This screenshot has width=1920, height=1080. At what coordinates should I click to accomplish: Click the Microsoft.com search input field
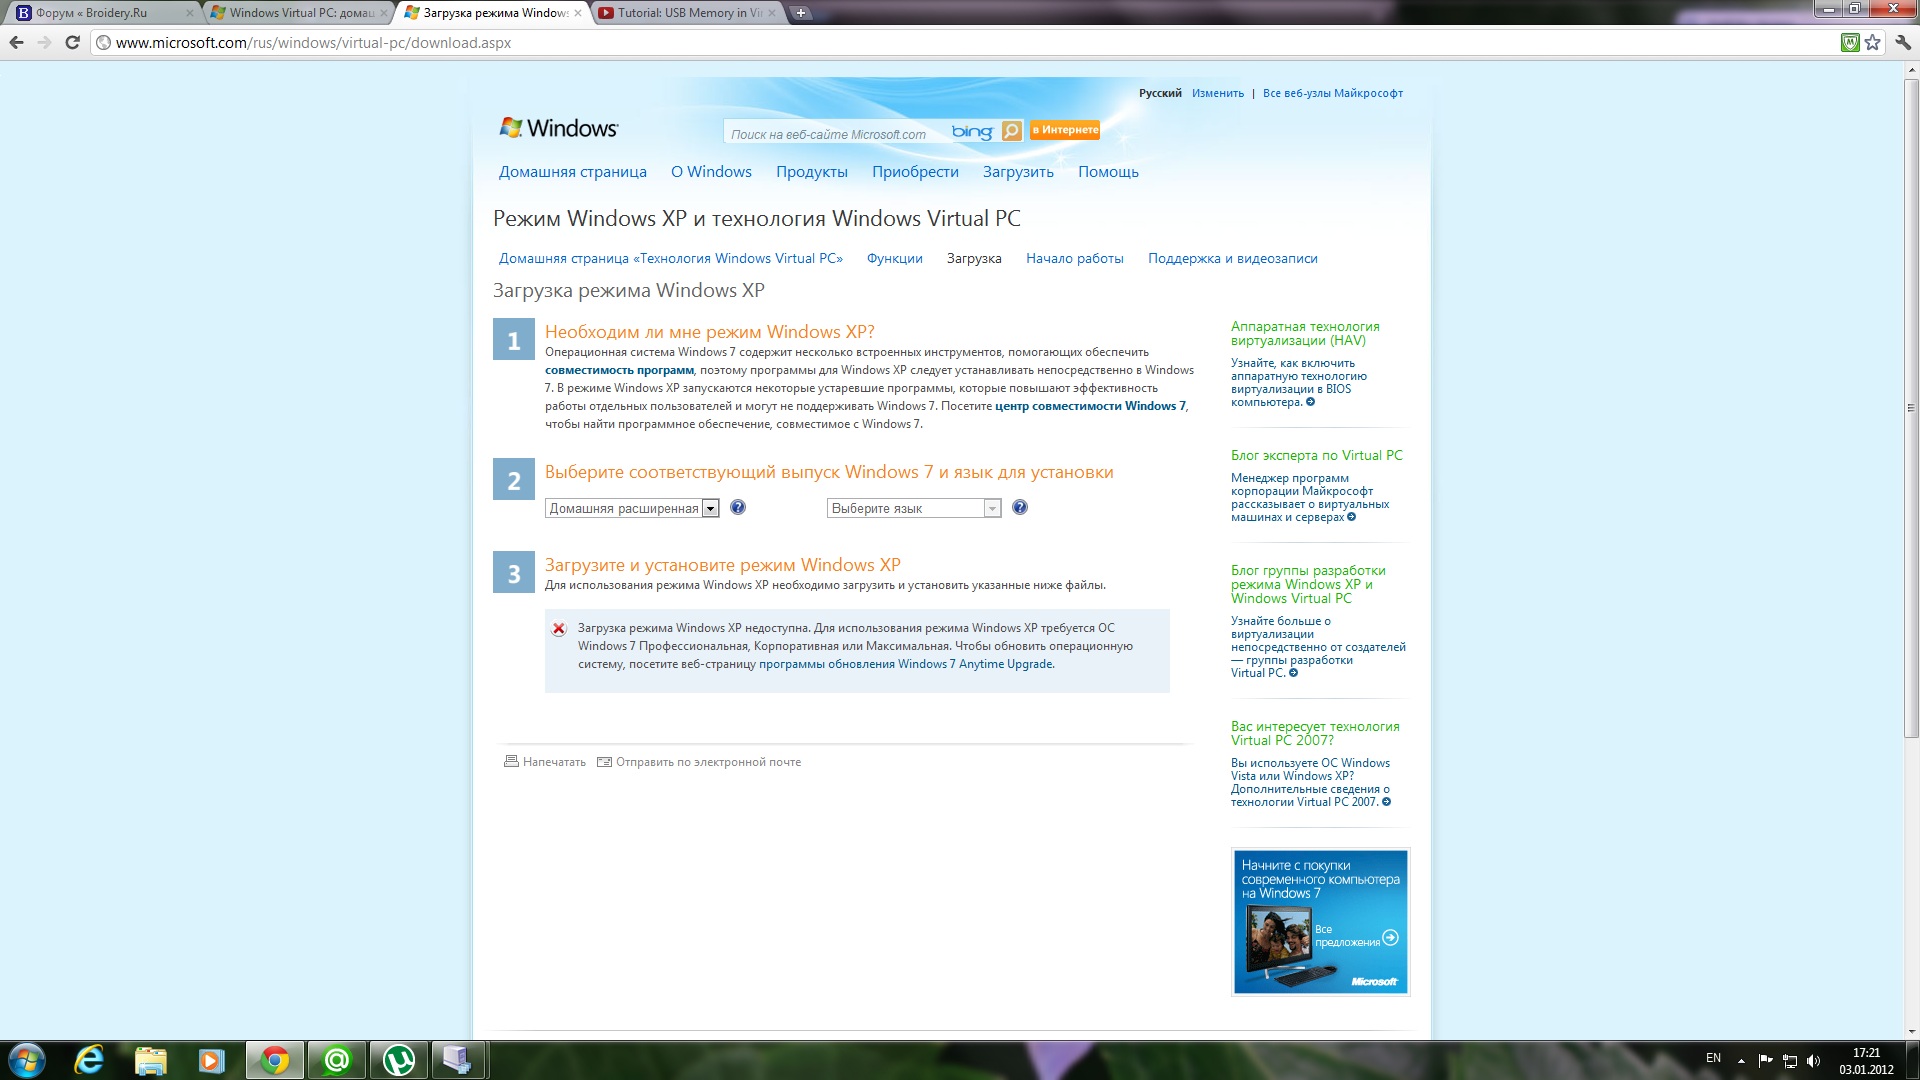pyautogui.click(x=830, y=134)
